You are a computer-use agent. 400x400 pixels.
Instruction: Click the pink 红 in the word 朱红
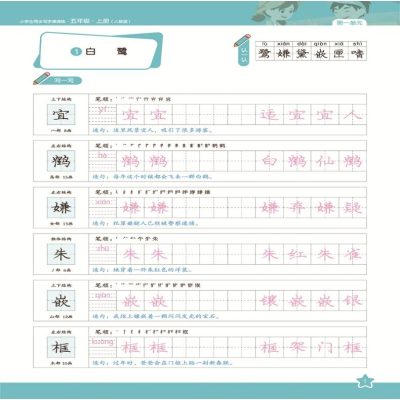pyautogui.click(x=297, y=254)
